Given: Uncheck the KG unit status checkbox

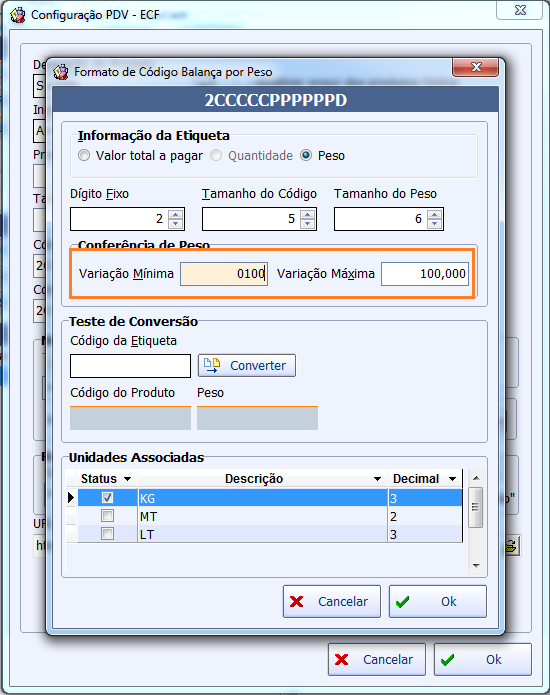Looking at the screenshot, I should pos(107,498).
